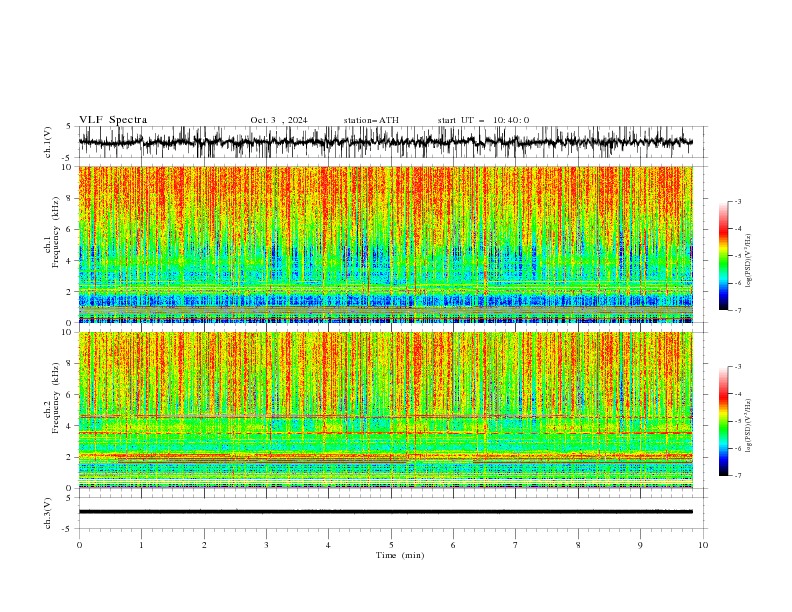This screenshot has width=792, height=612.
Task: Click time axis tick label '7'
Action: (516, 545)
